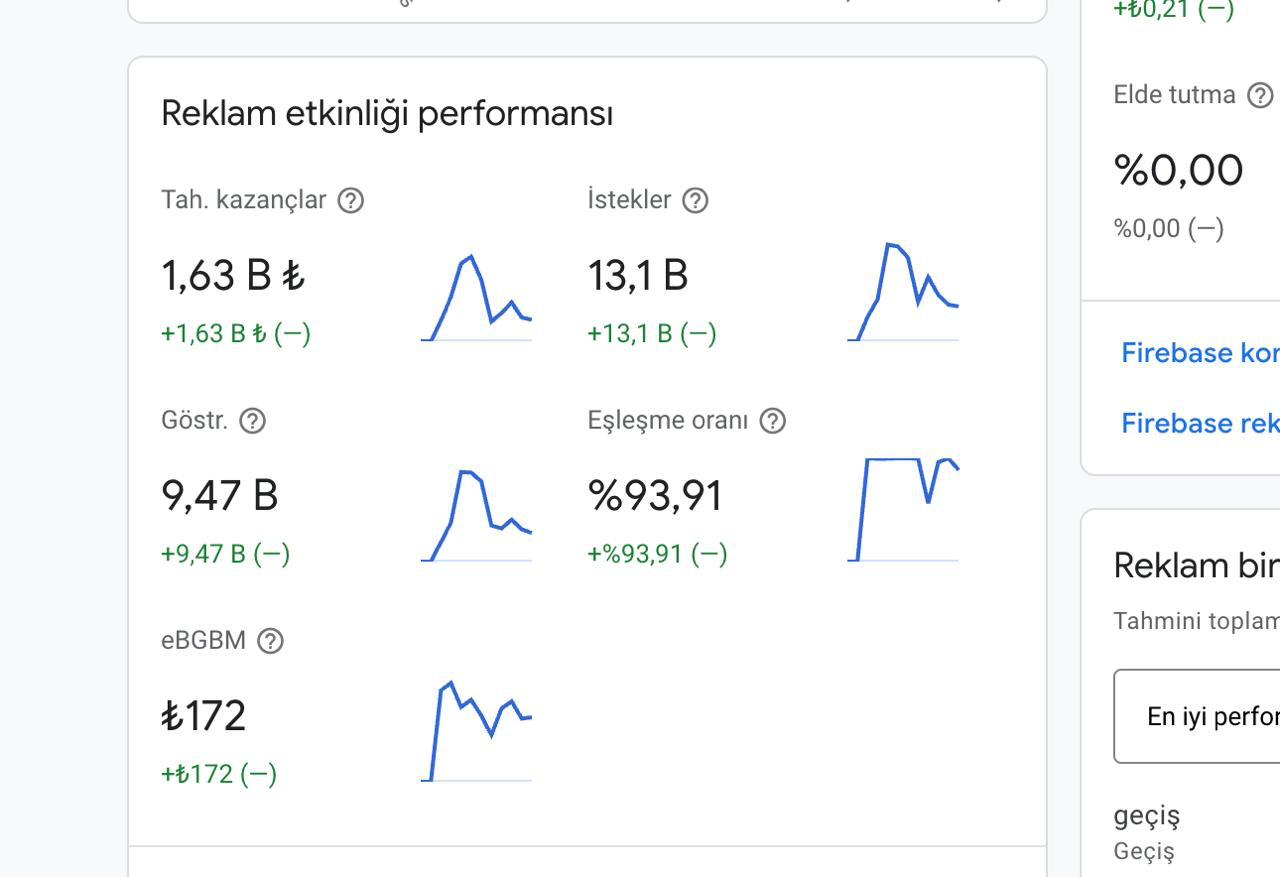The width and height of the screenshot is (1280, 877).
Task: Open help icon next to Tah. kazançlar
Action: [x=351, y=201]
